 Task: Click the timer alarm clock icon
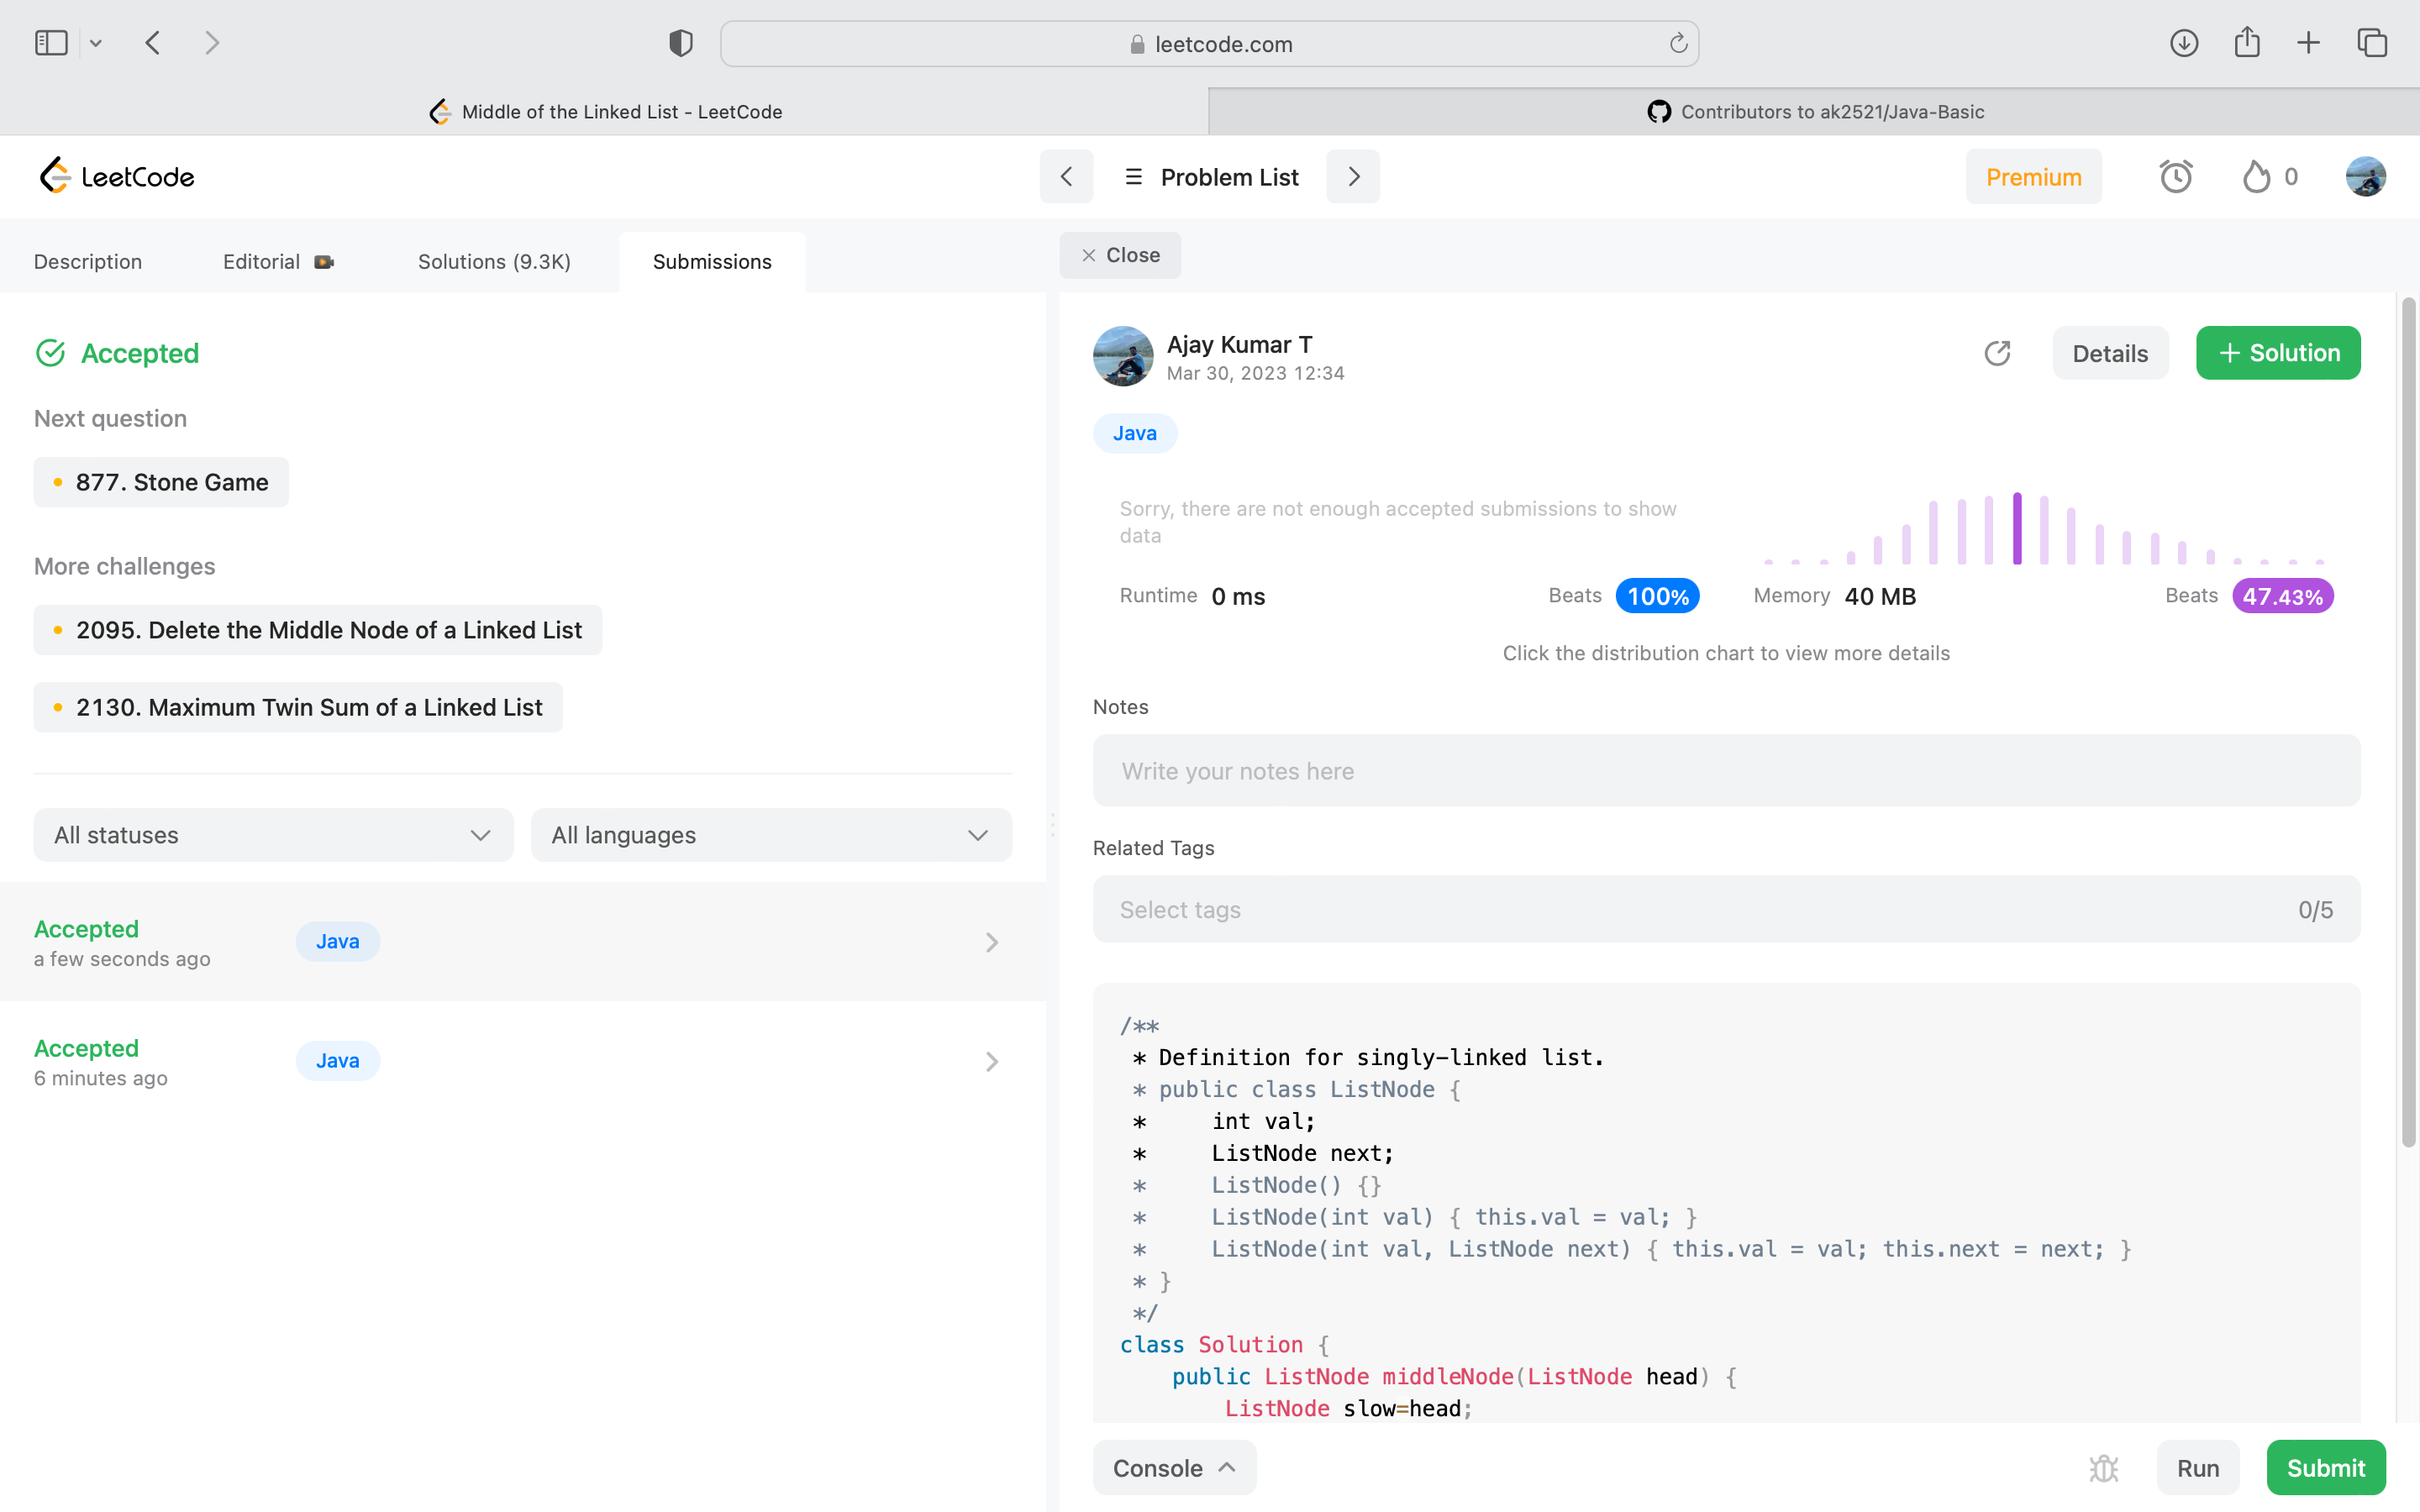coord(2175,177)
